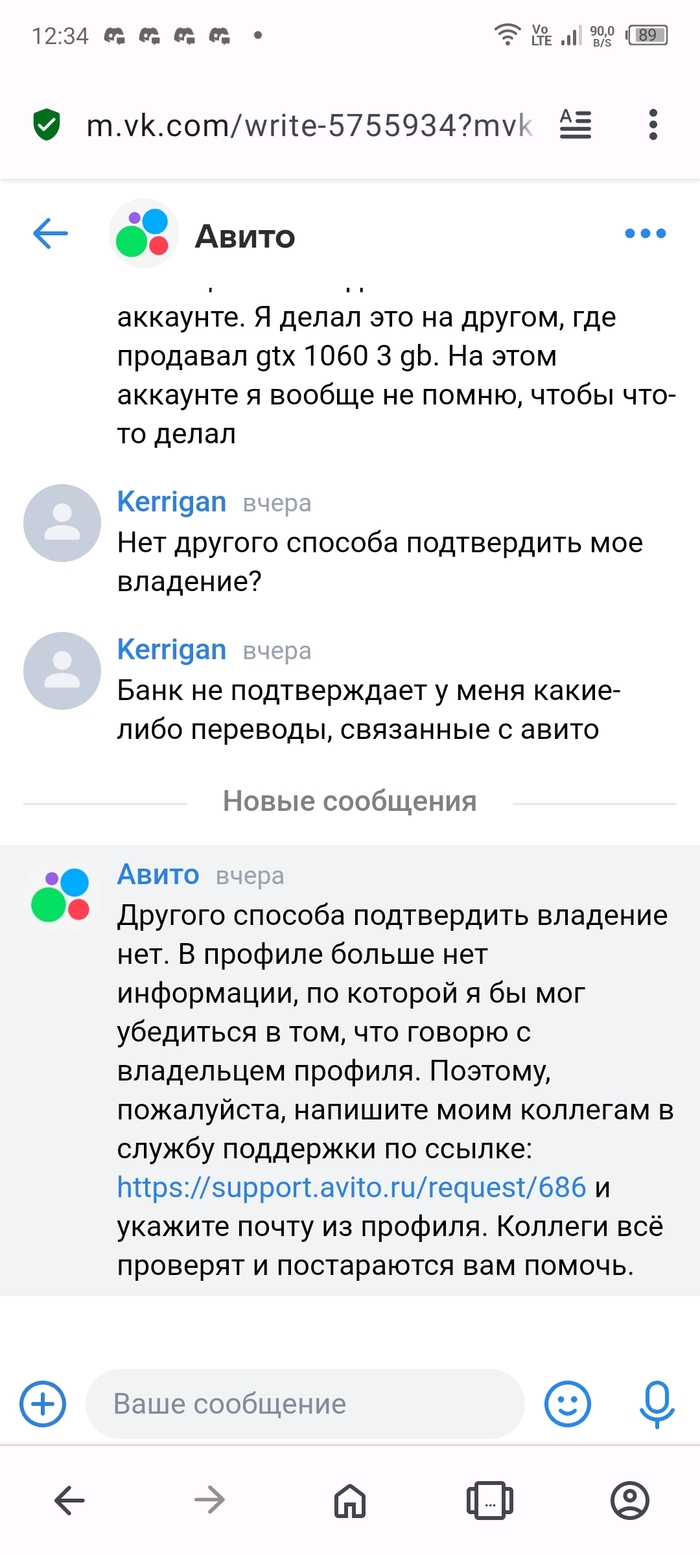This screenshot has height=1555, width=700.
Task: Tap the Авито group avatar in header
Action: [143, 234]
